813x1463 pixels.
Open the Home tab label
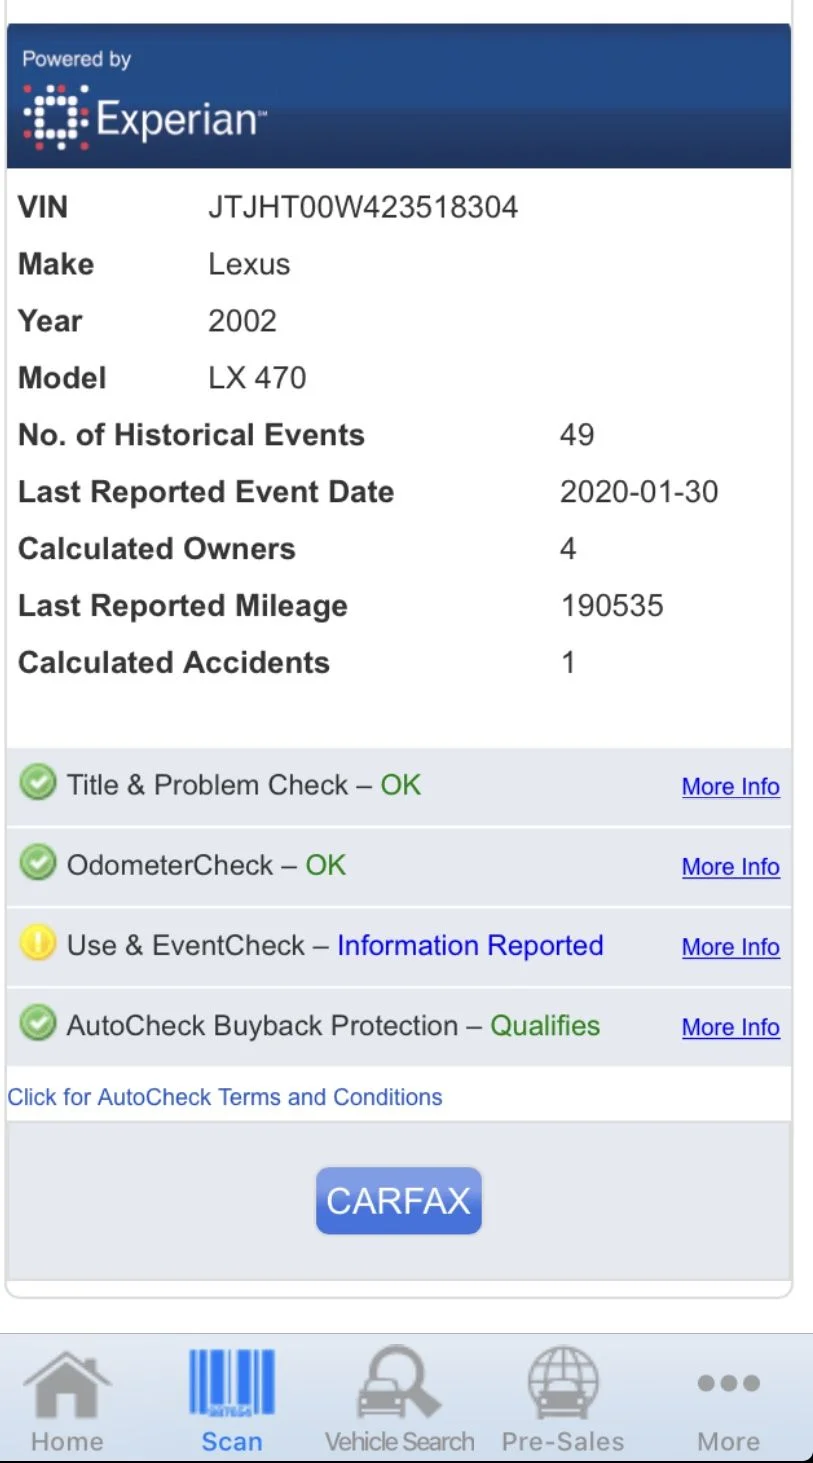click(67, 1441)
